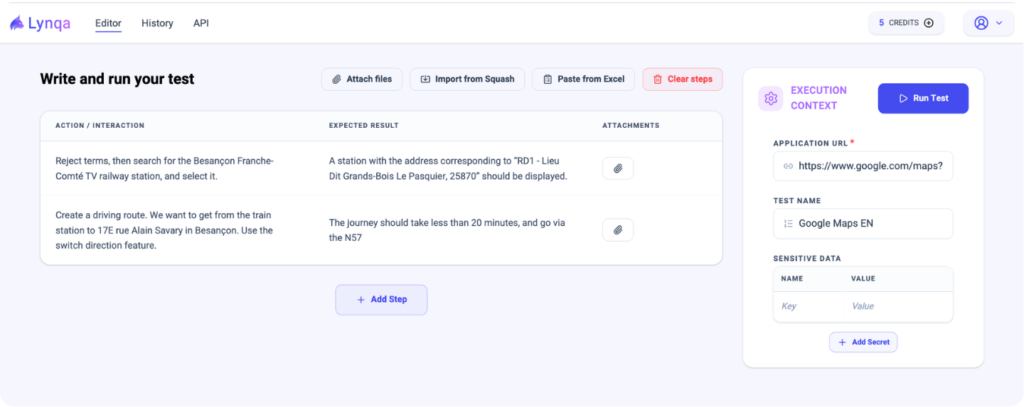This screenshot has height=407, width=1024.
Task: Click the attachment paperclip for second step
Action: [x=617, y=230]
